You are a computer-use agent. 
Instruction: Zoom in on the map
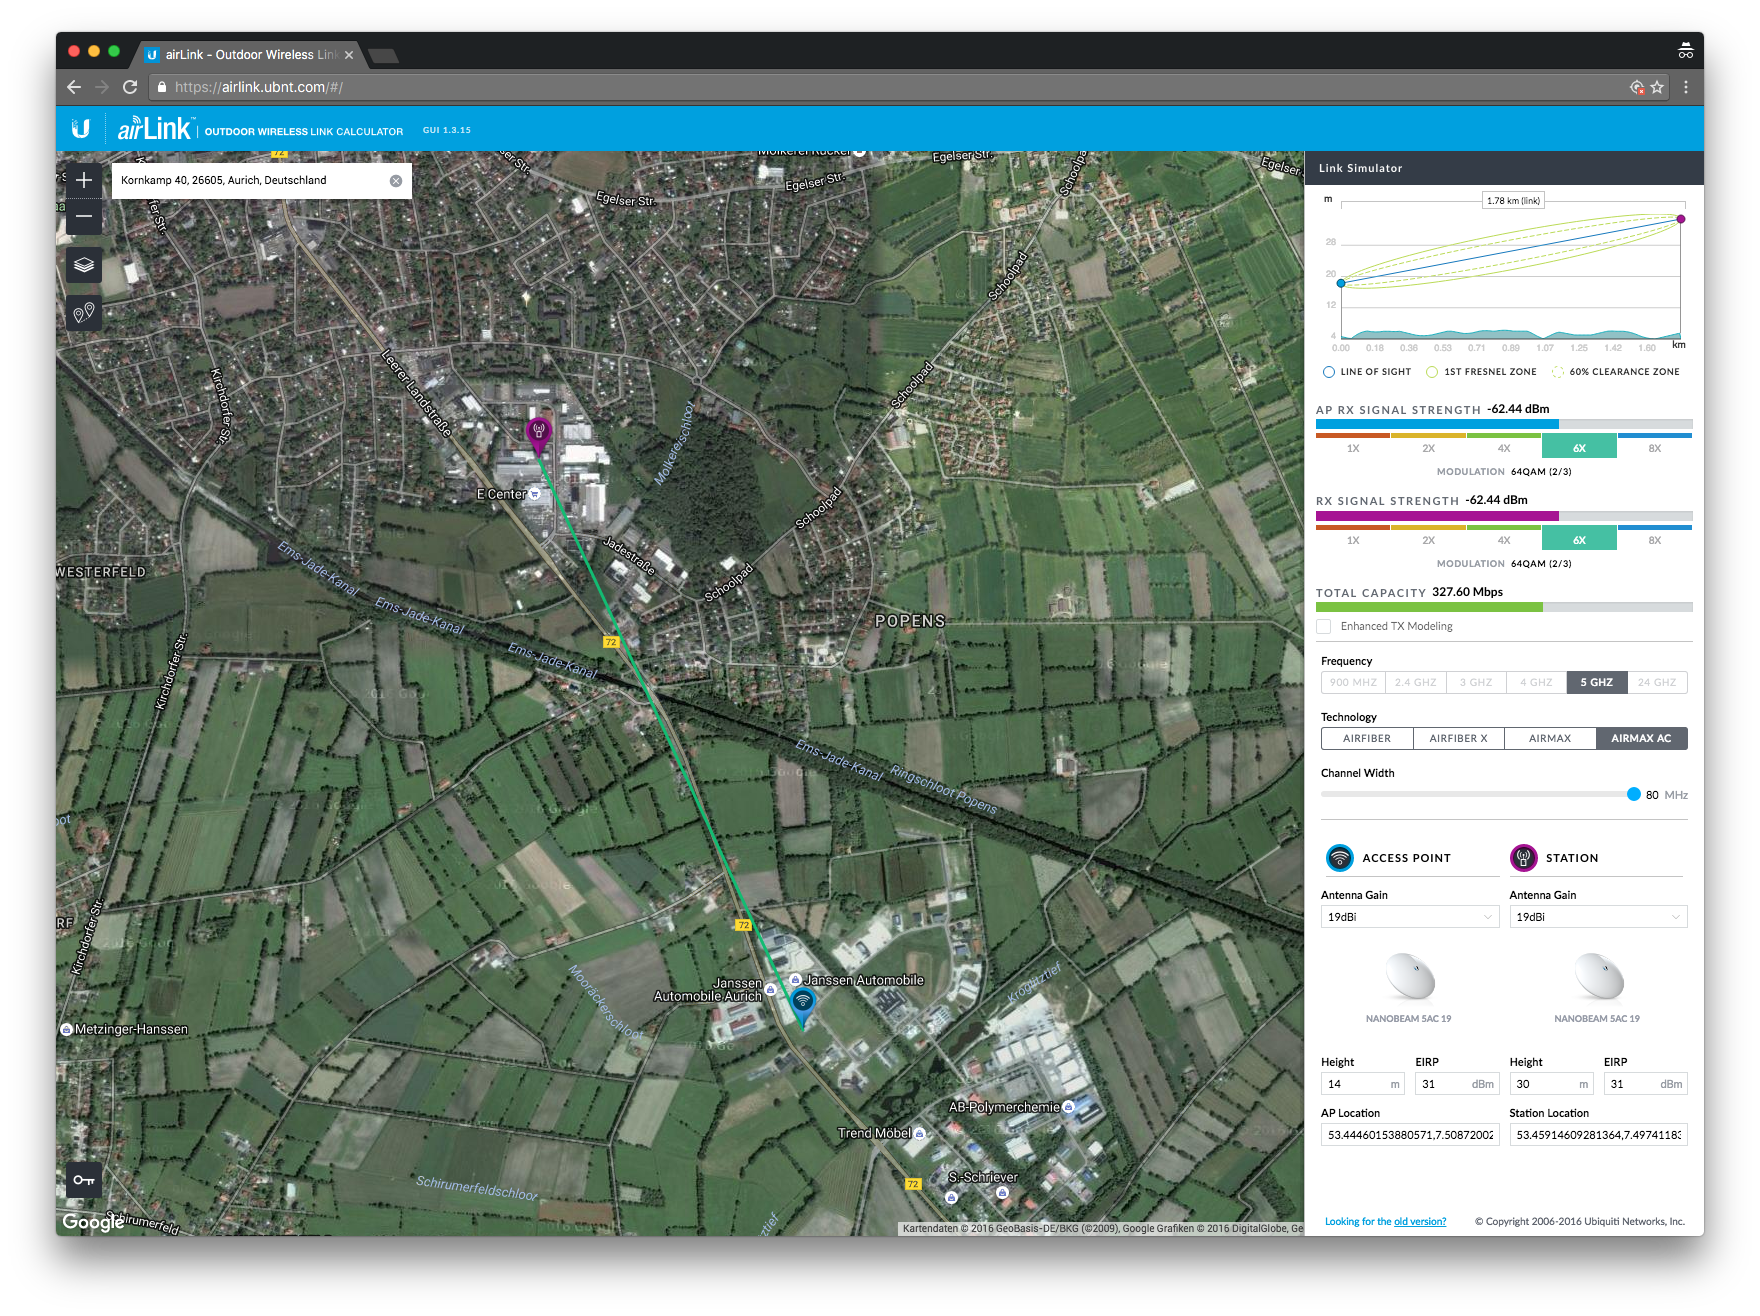[x=84, y=180]
